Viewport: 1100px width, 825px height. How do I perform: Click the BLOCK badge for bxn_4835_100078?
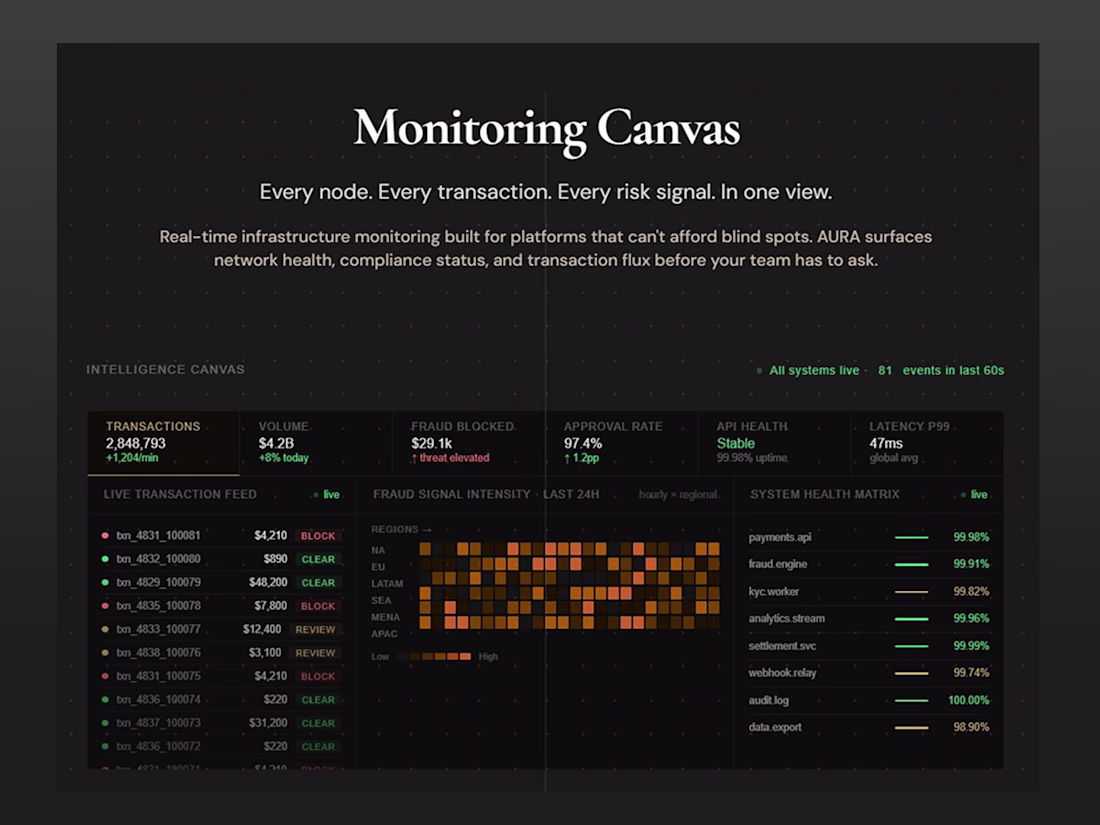point(318,605)
